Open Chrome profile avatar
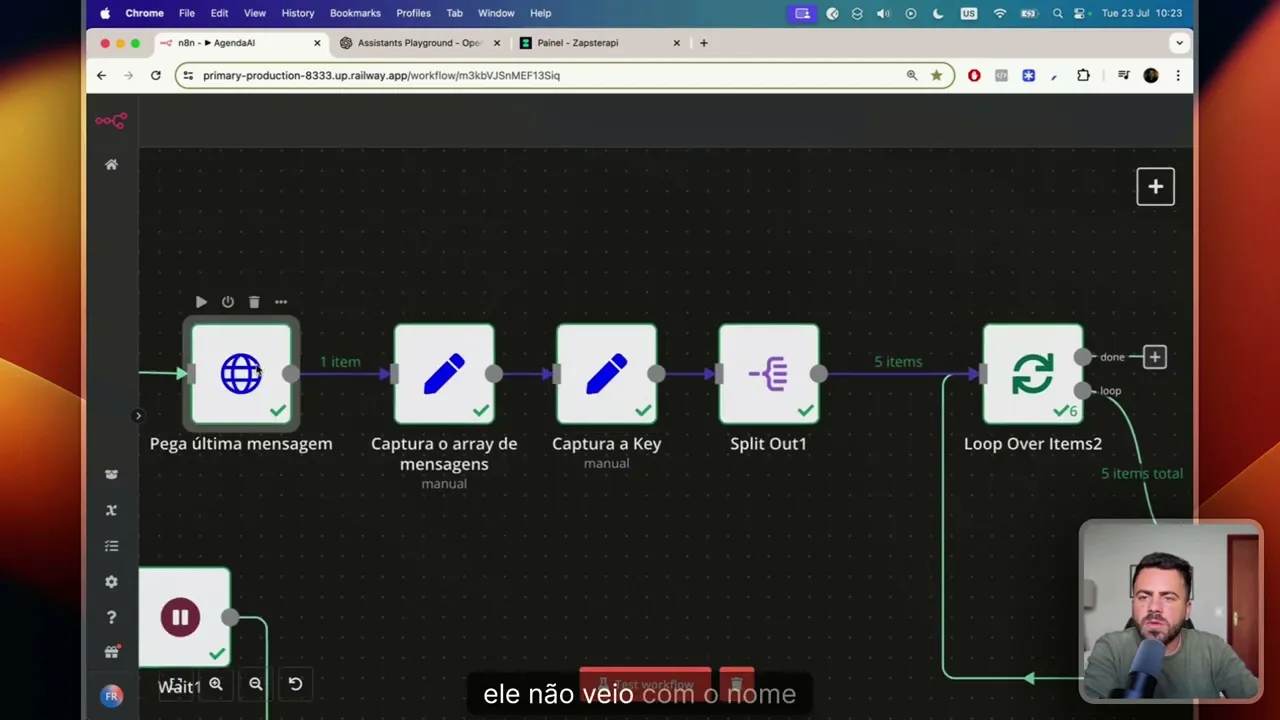The width and height of the screenshot is (1280, 720). pos(1151,75)
